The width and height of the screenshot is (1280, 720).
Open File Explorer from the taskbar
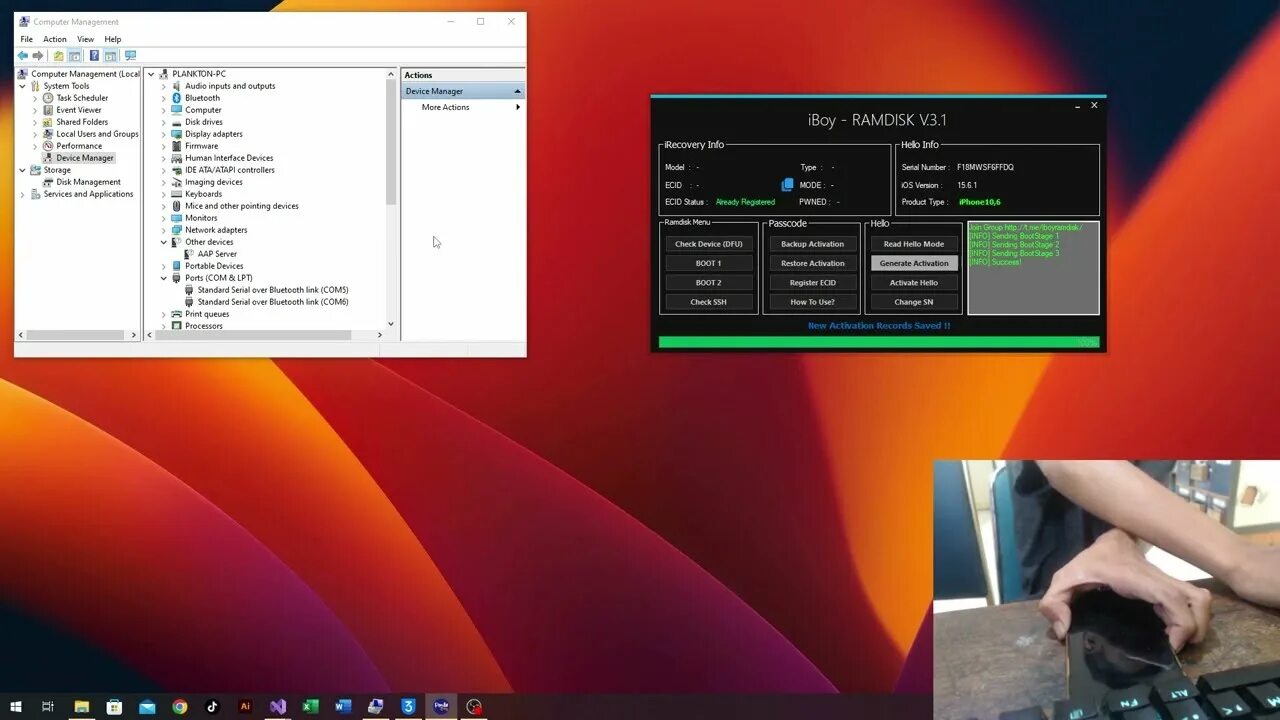82,706
